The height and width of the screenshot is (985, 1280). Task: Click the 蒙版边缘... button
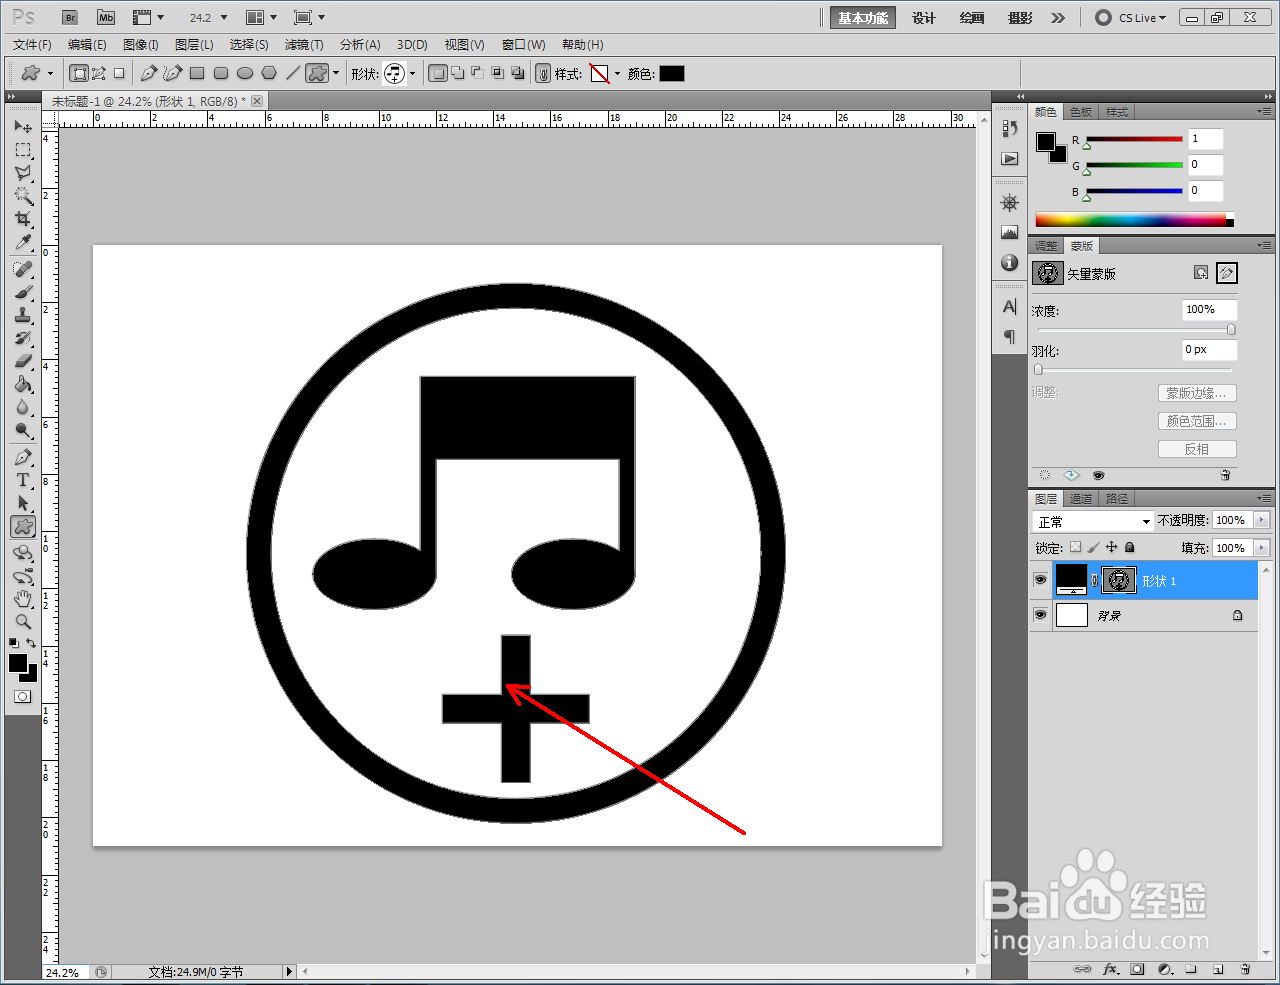[1197, 393]
